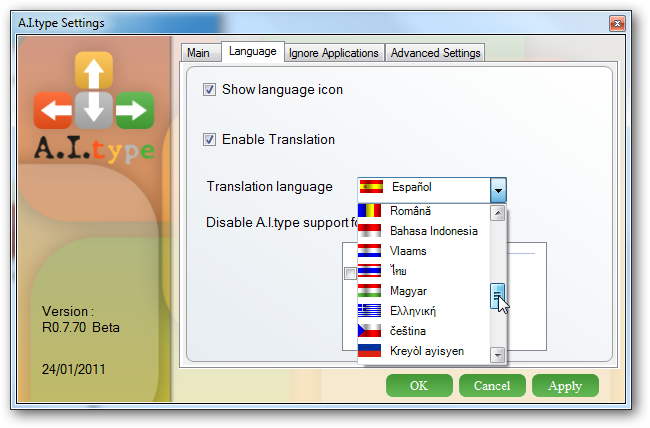
Task: Choose Ελληνικά from the dropdown list
Action: [x=424, y=311]
